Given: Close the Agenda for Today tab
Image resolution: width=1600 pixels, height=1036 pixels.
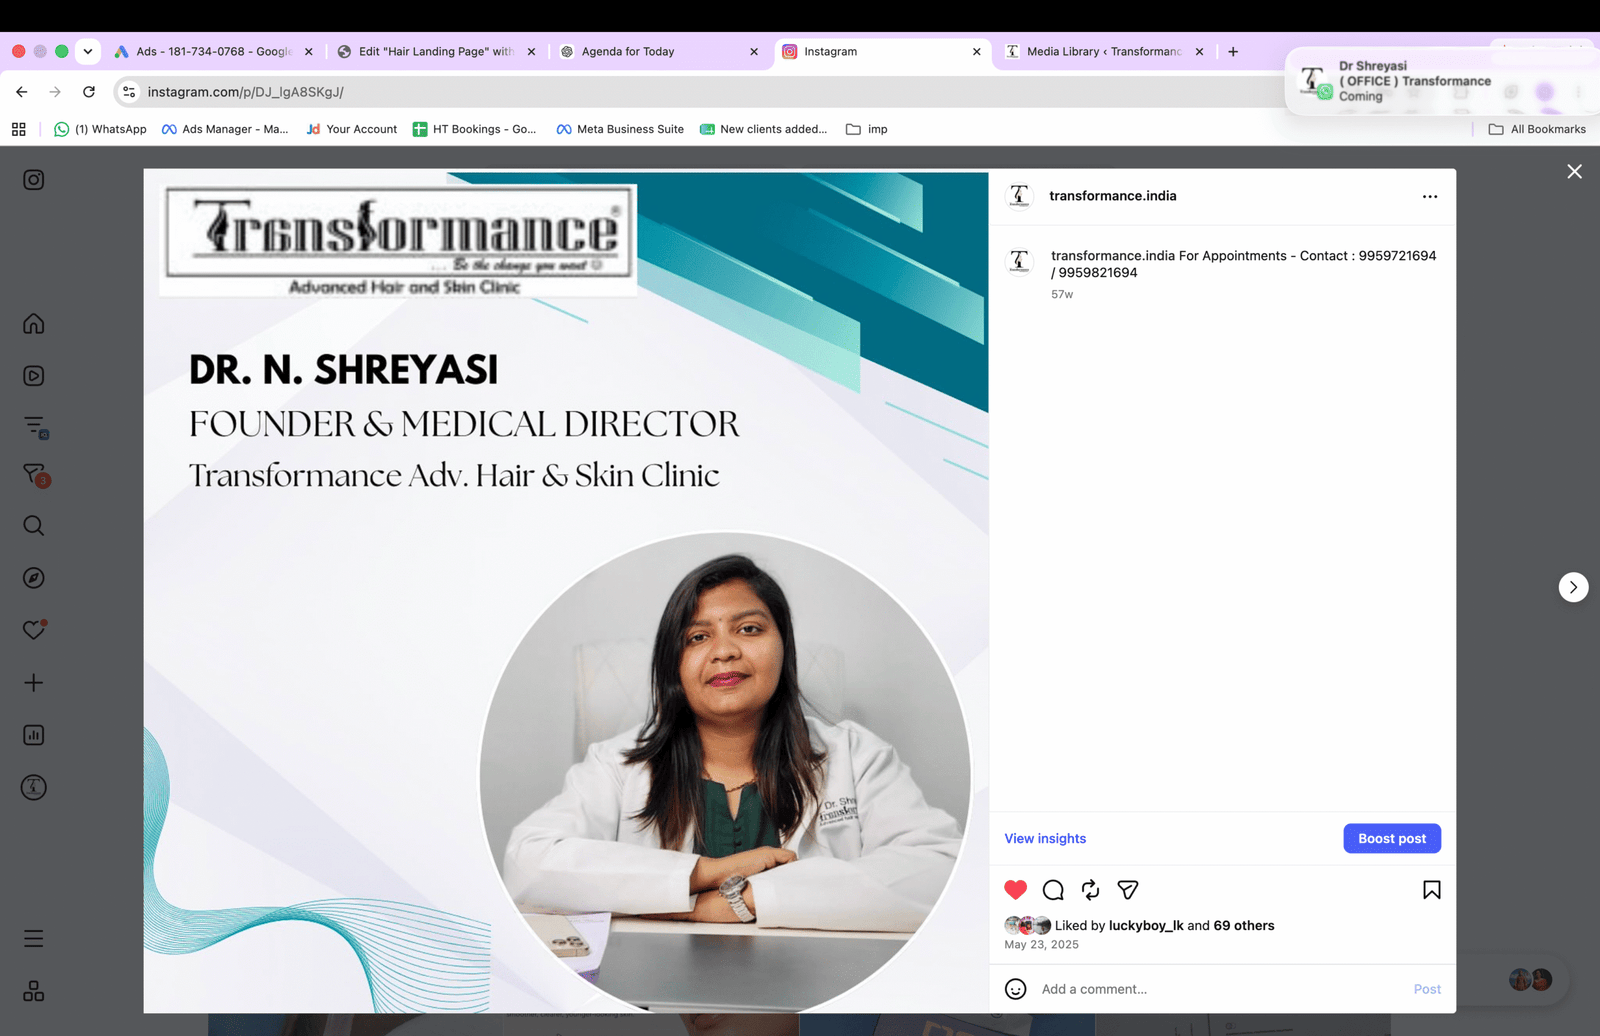Looking at the screenshot, I should click(x=754, y=52).
